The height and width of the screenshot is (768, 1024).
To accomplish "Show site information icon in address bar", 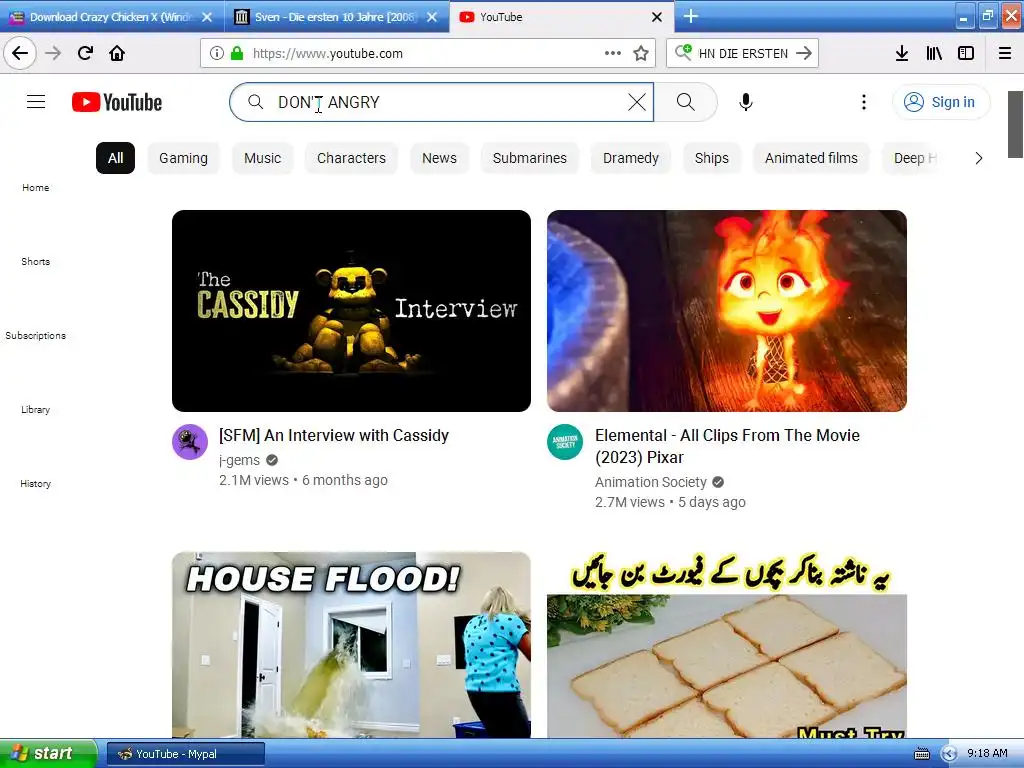I will [x=217, y=53].
